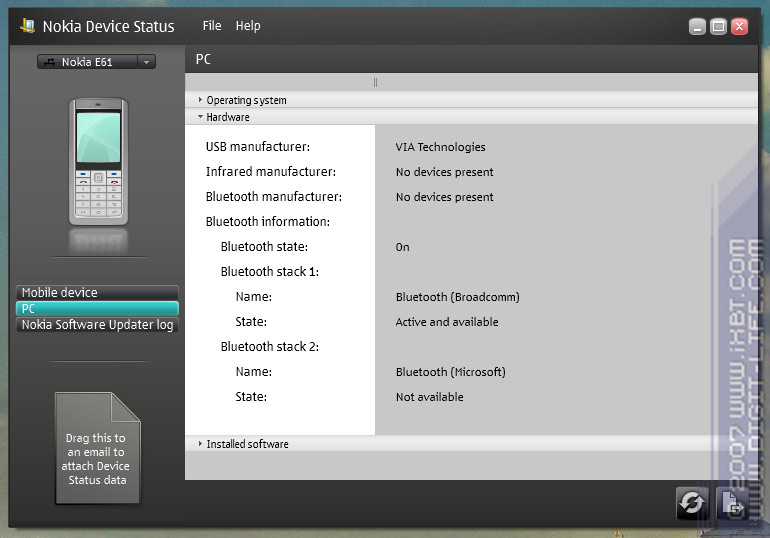This screenshot has width=770, height=538.
Task: Open the Nokia Software Updater log tab
Action: click(97, 325)
